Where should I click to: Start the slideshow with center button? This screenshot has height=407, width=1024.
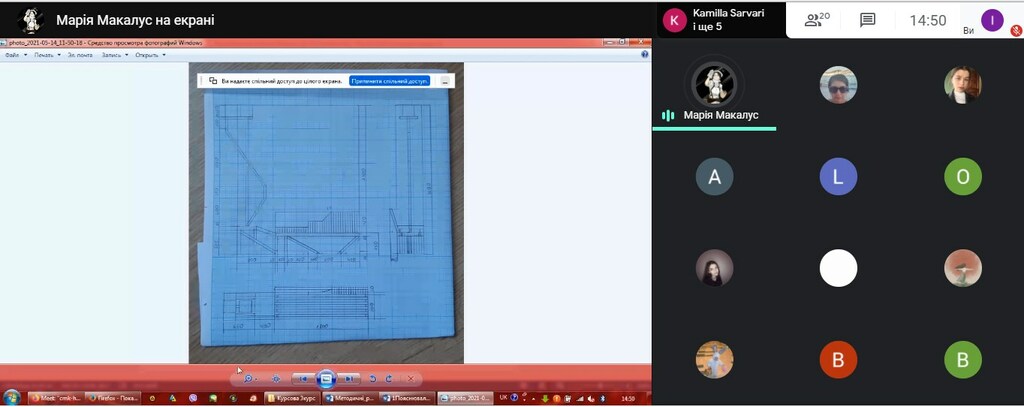[325, 379]
